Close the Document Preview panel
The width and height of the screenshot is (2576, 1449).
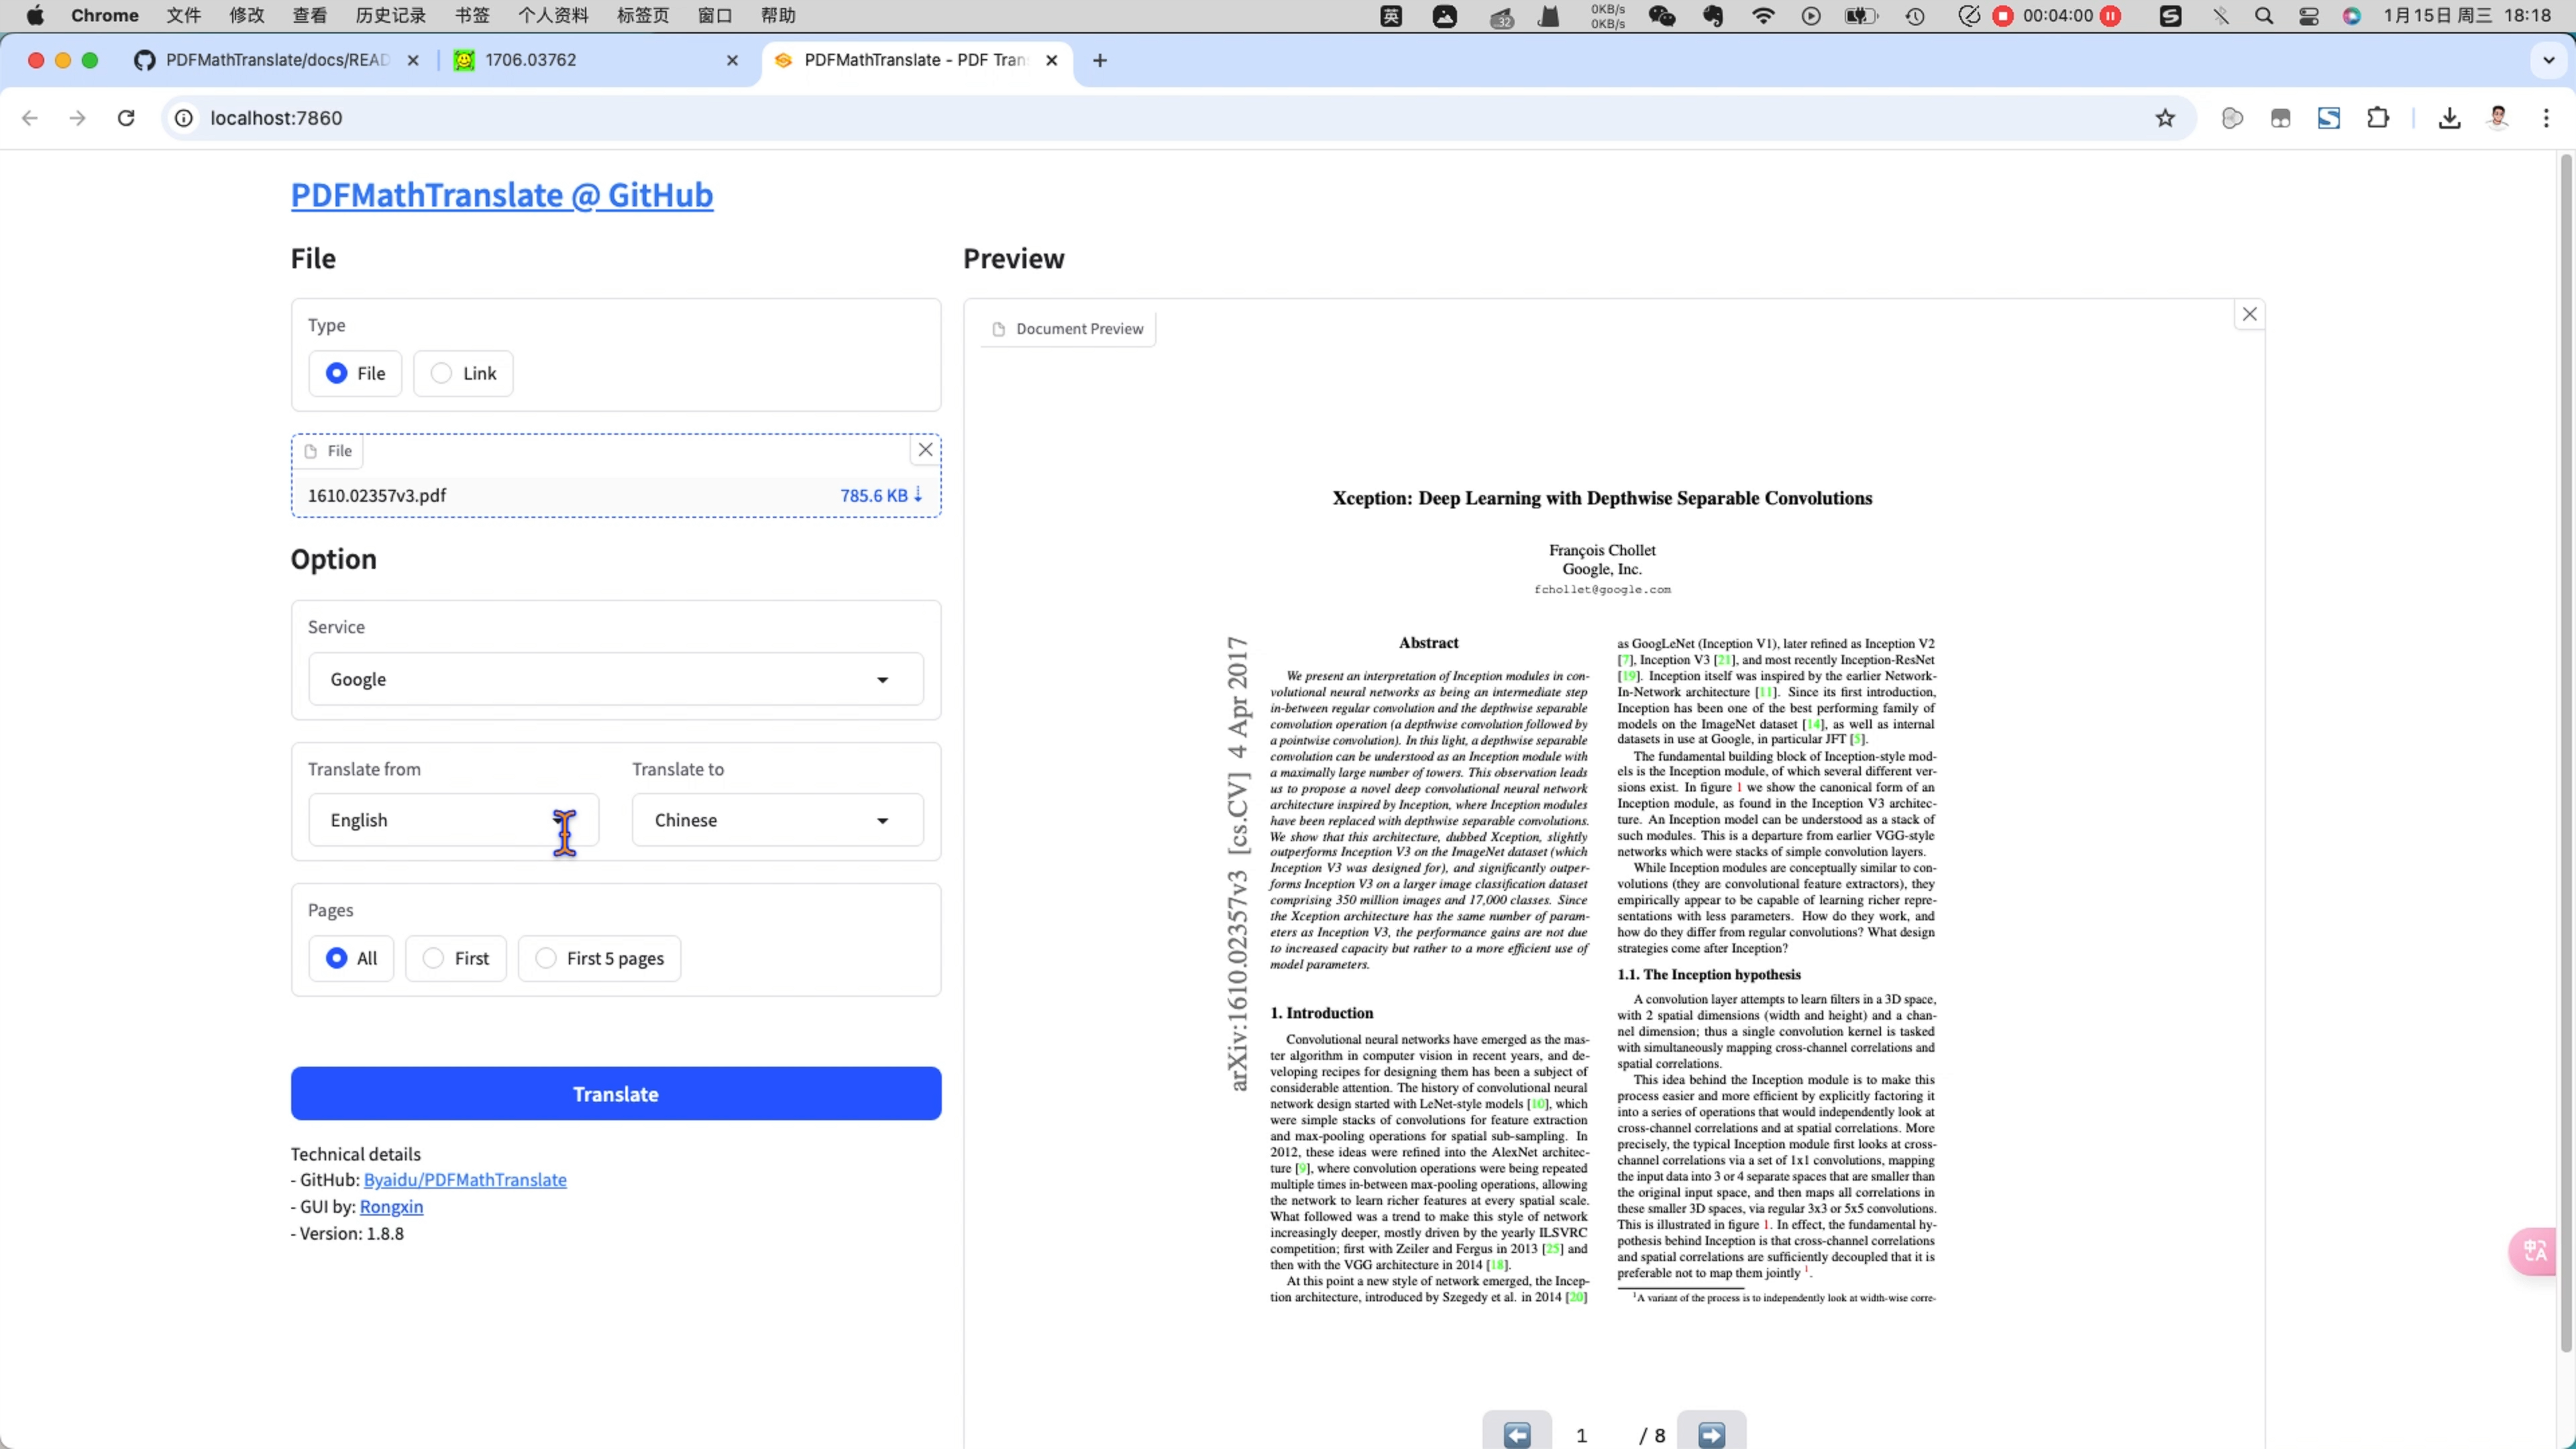2249,314
